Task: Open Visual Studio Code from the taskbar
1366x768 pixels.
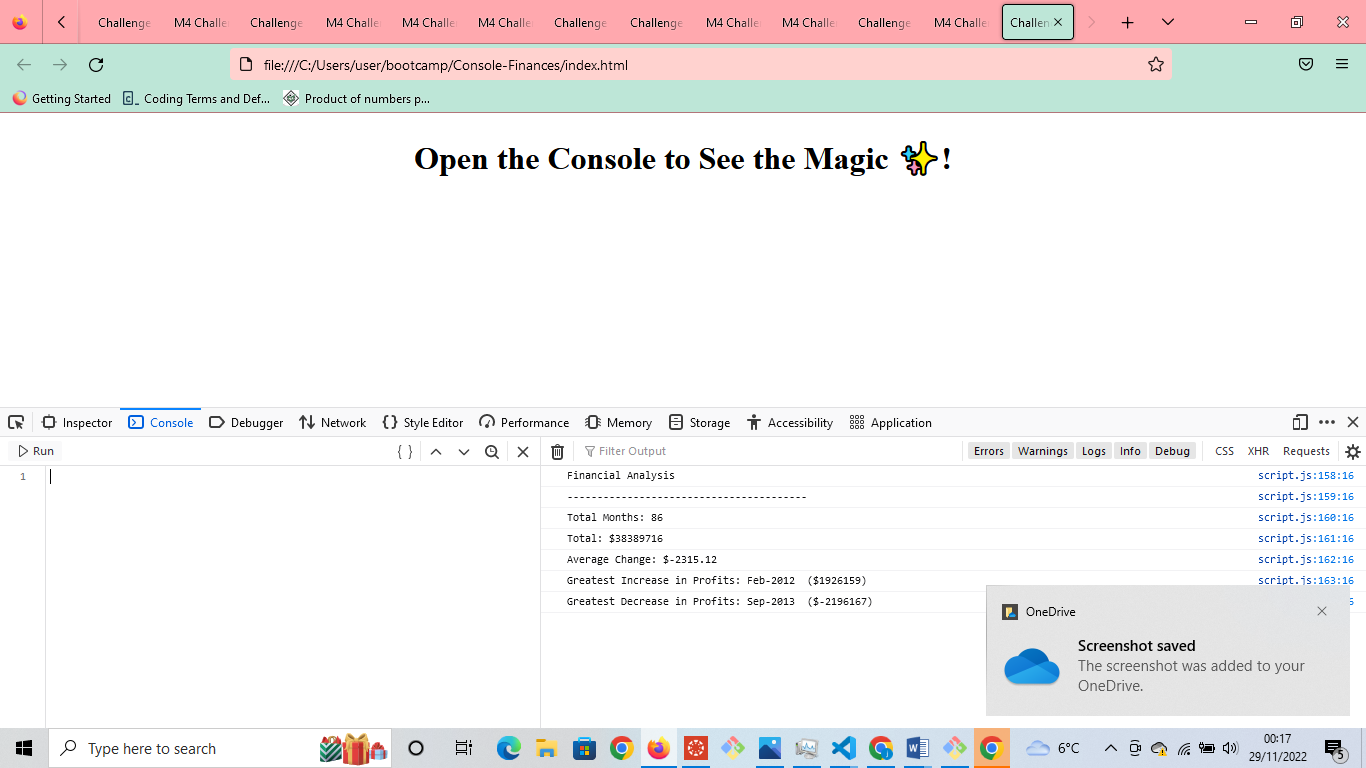Action: [844, 748]
